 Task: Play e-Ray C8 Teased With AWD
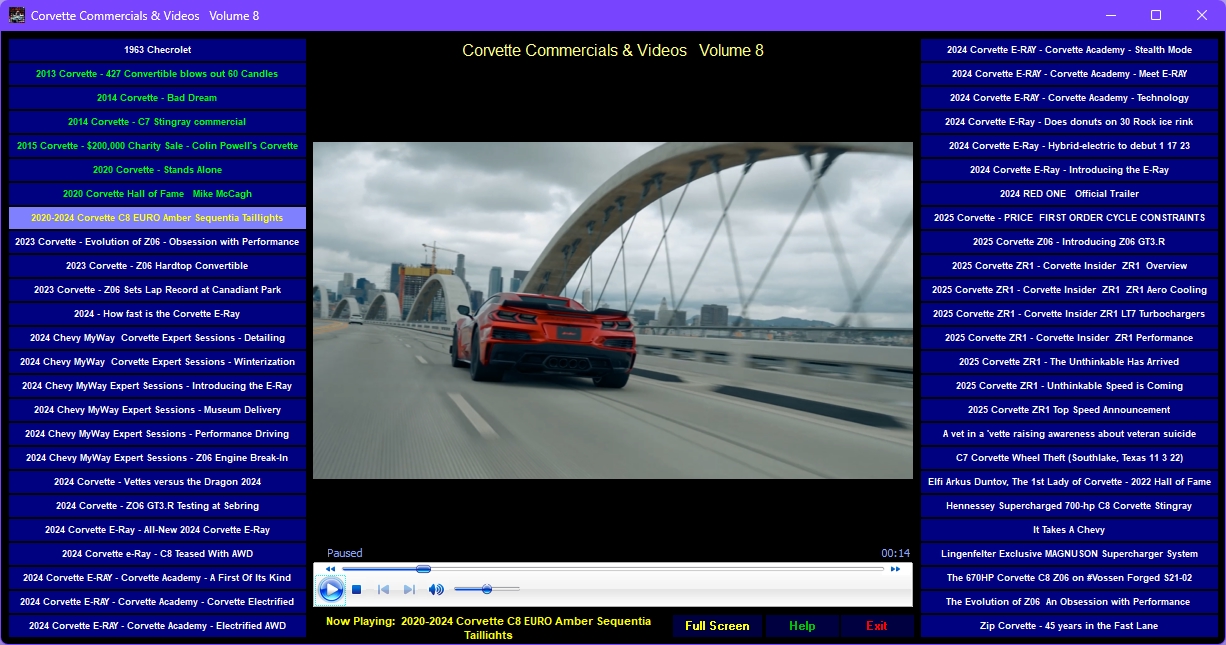157,554
